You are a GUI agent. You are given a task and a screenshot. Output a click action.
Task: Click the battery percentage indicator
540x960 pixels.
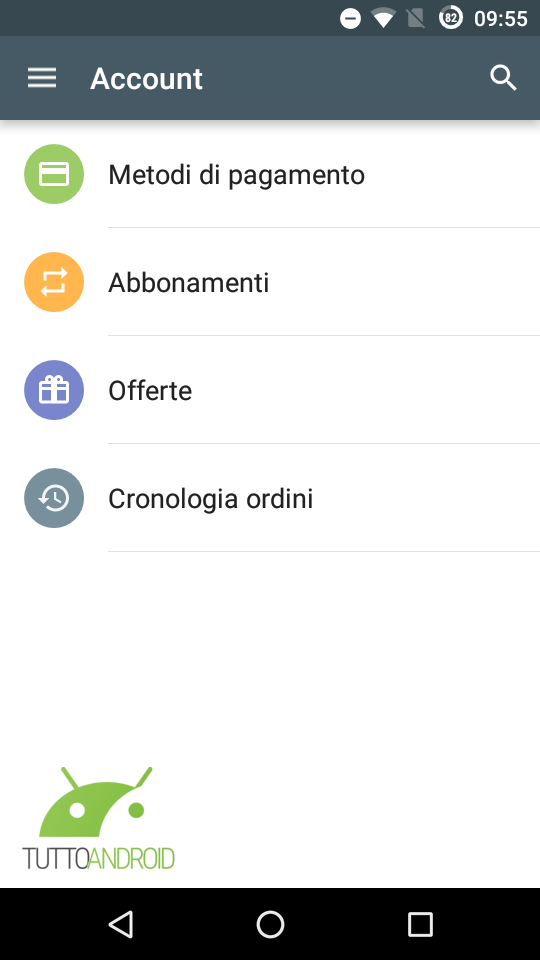[451, 18]
